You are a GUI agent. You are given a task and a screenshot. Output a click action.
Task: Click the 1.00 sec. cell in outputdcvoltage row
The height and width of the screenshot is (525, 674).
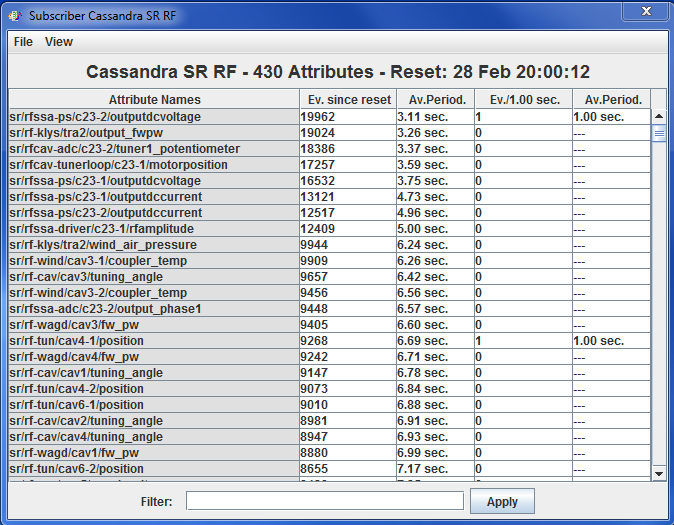pyautogui.click(x=612, y=117)
